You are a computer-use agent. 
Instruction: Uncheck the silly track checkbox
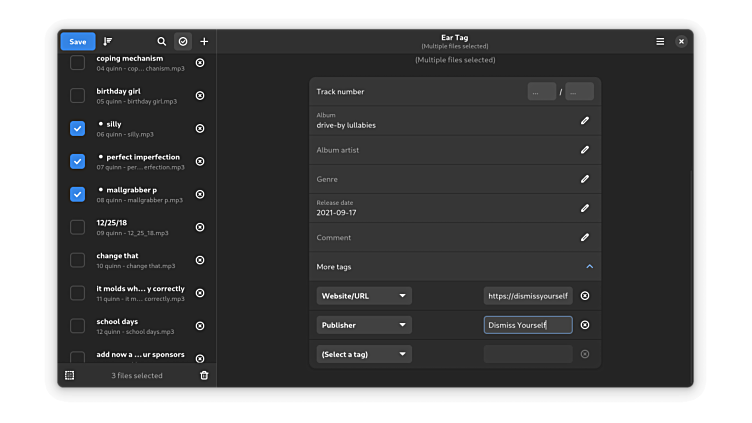click(x=77, y=129)
